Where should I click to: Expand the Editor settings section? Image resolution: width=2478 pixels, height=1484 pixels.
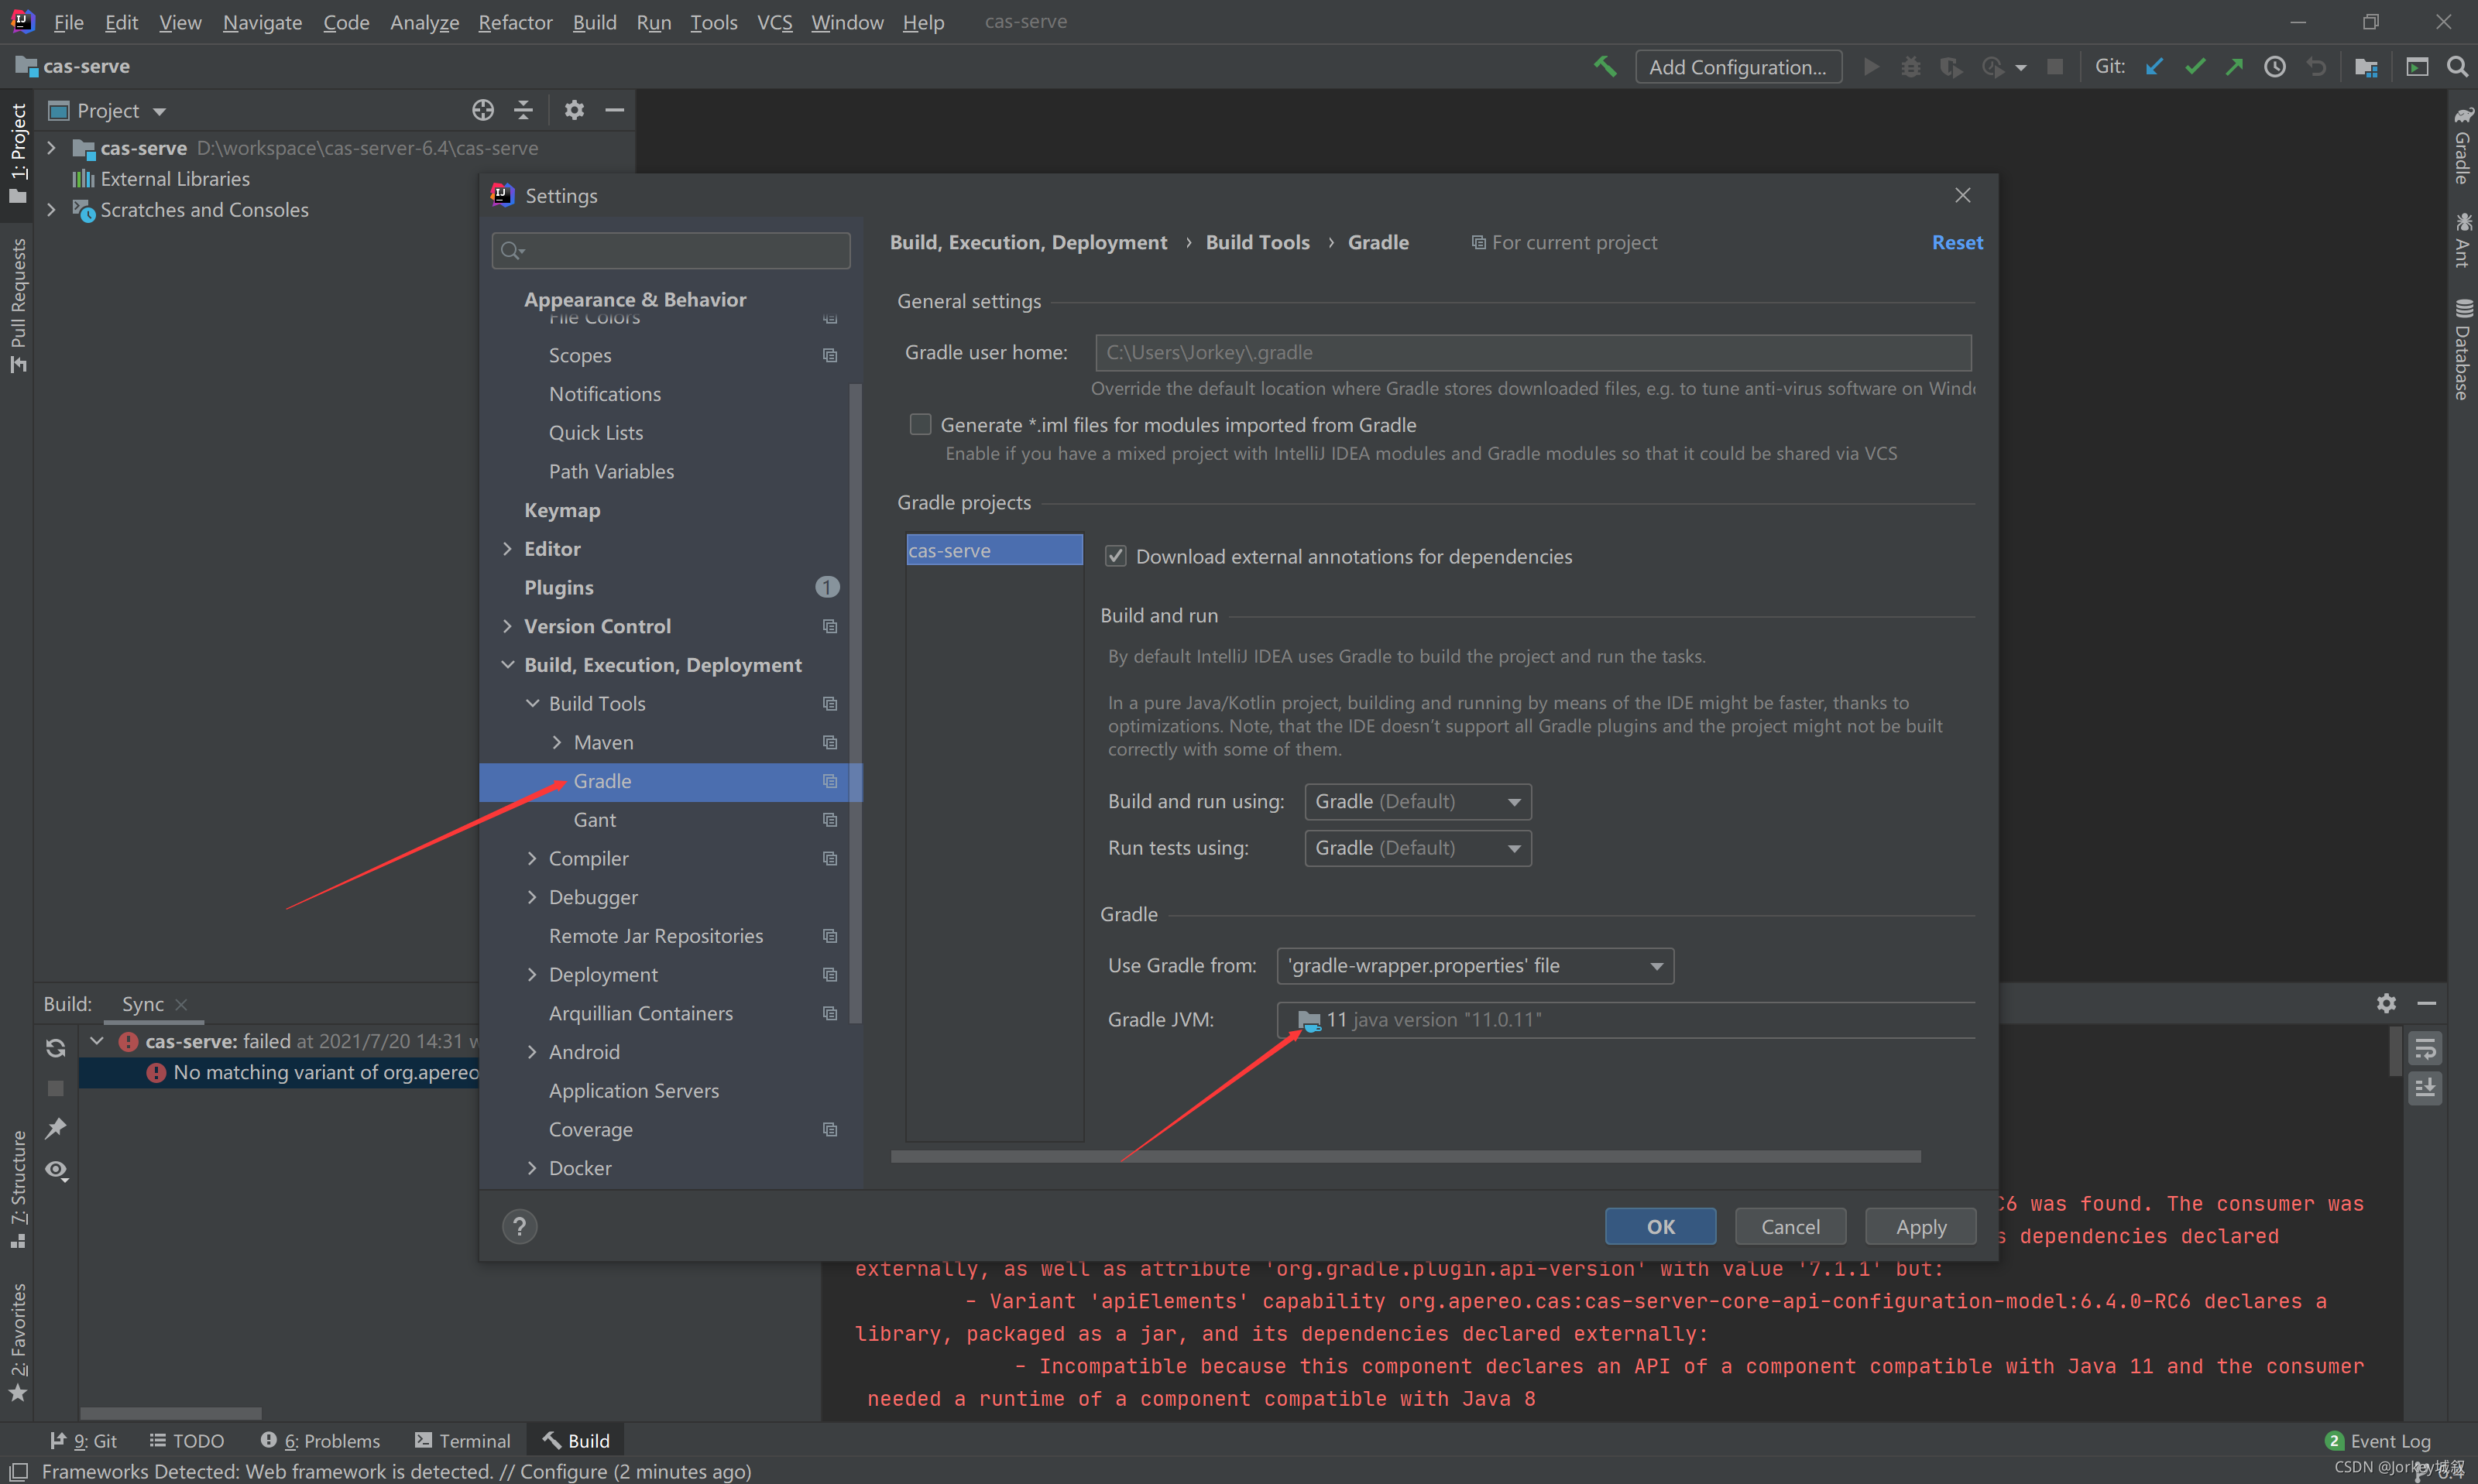coord(507,548)
